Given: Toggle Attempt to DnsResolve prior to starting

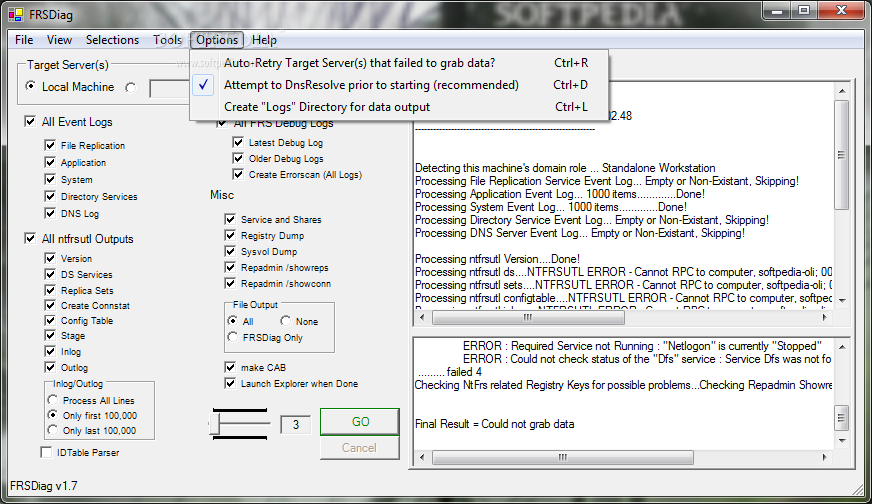Looking at the screenshot, I should coord(399,85).
